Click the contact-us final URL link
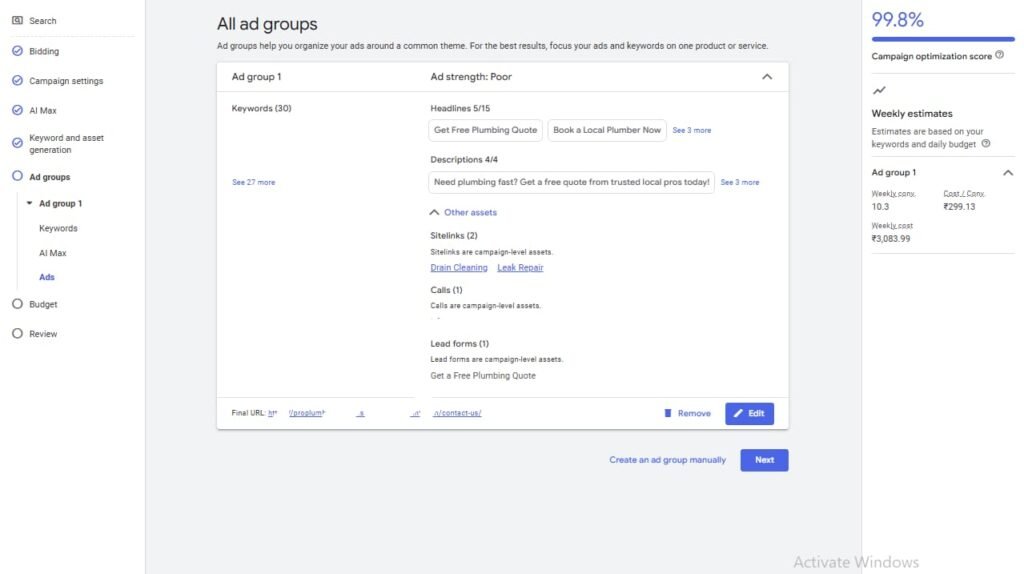 point(457,413)
